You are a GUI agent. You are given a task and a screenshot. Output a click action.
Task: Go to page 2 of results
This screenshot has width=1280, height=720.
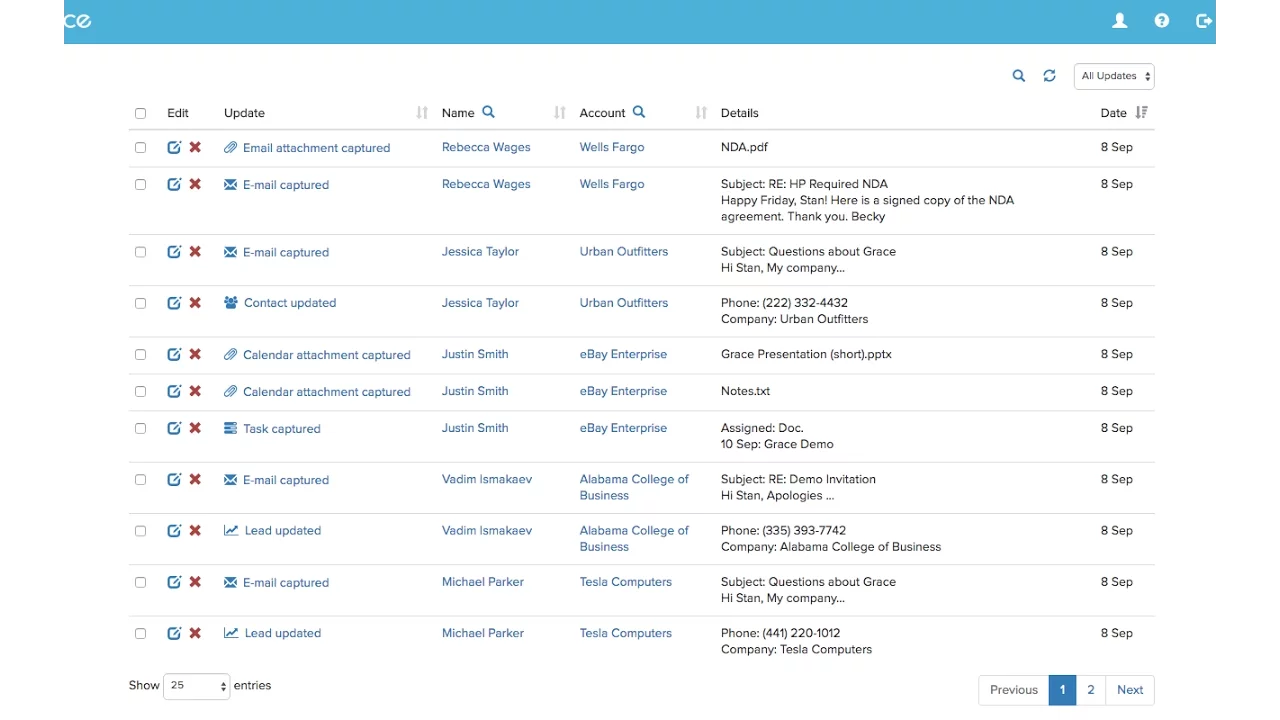pyautogui.click(x=1090, y=690)
